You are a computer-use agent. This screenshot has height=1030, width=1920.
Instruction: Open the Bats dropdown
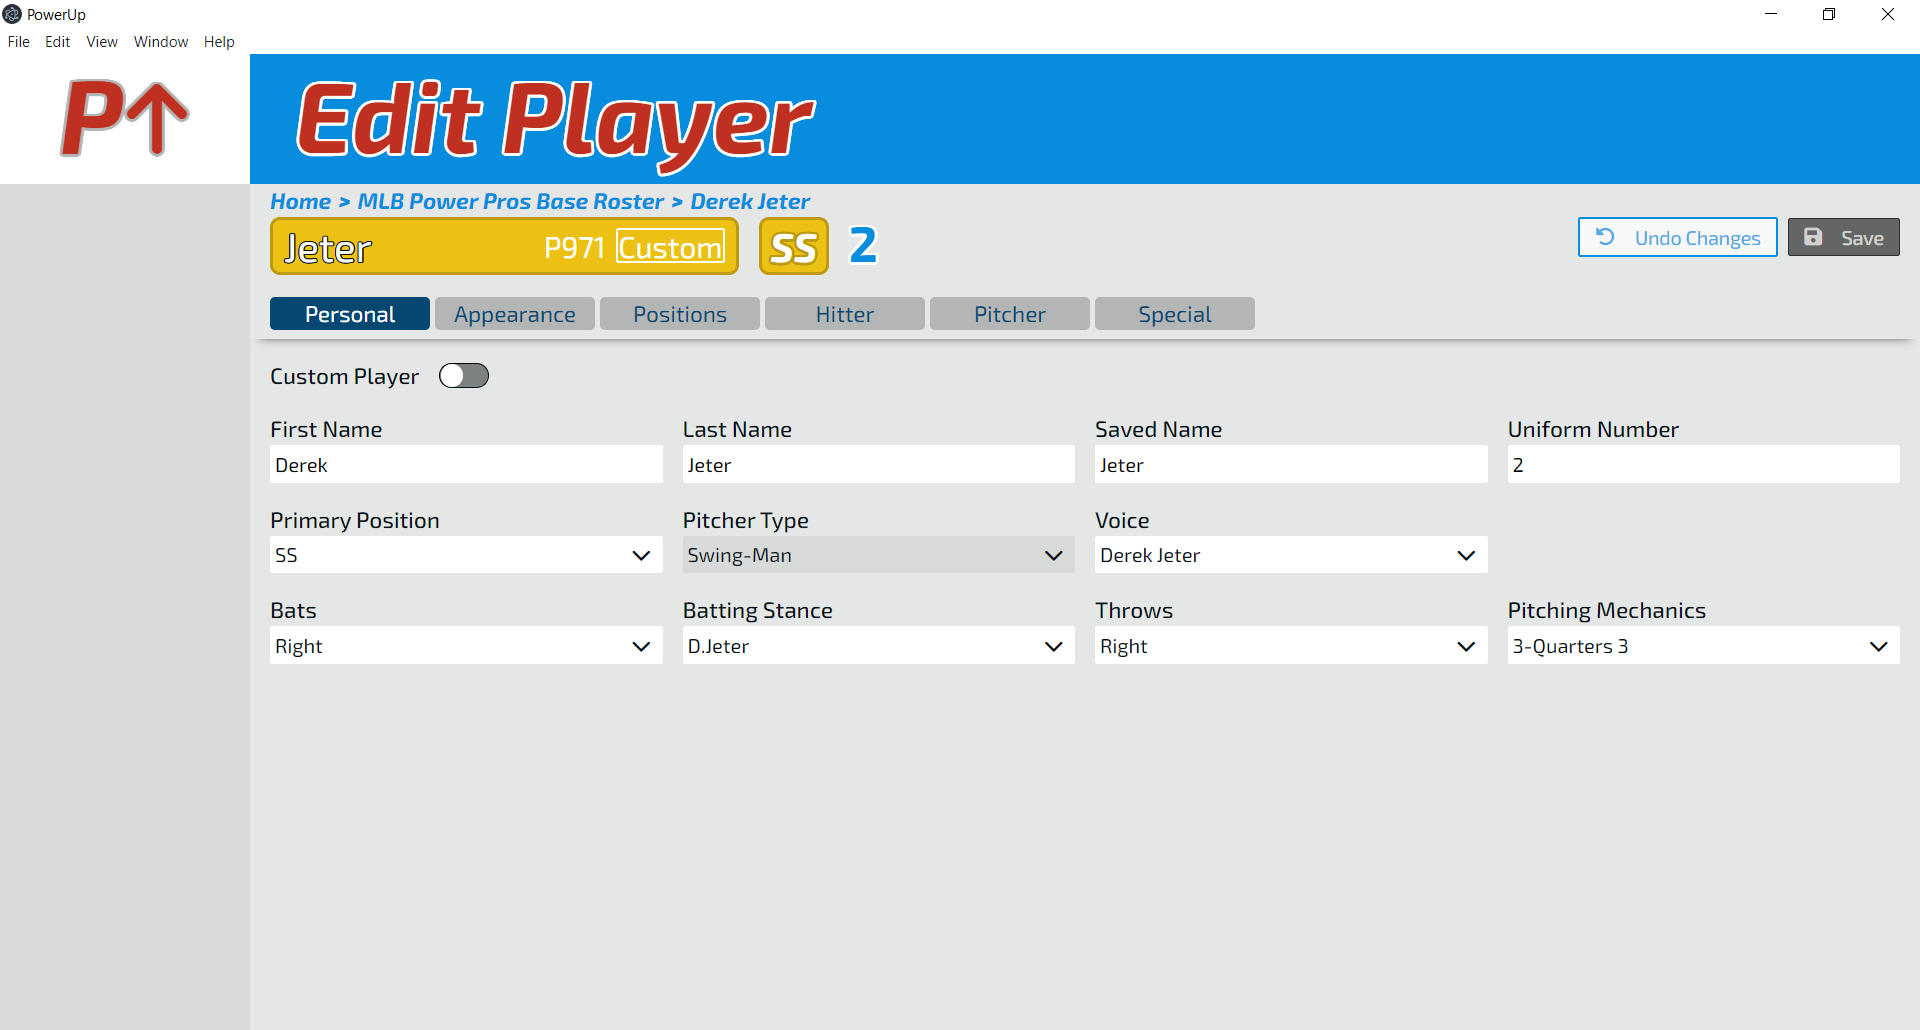point(466,646)
